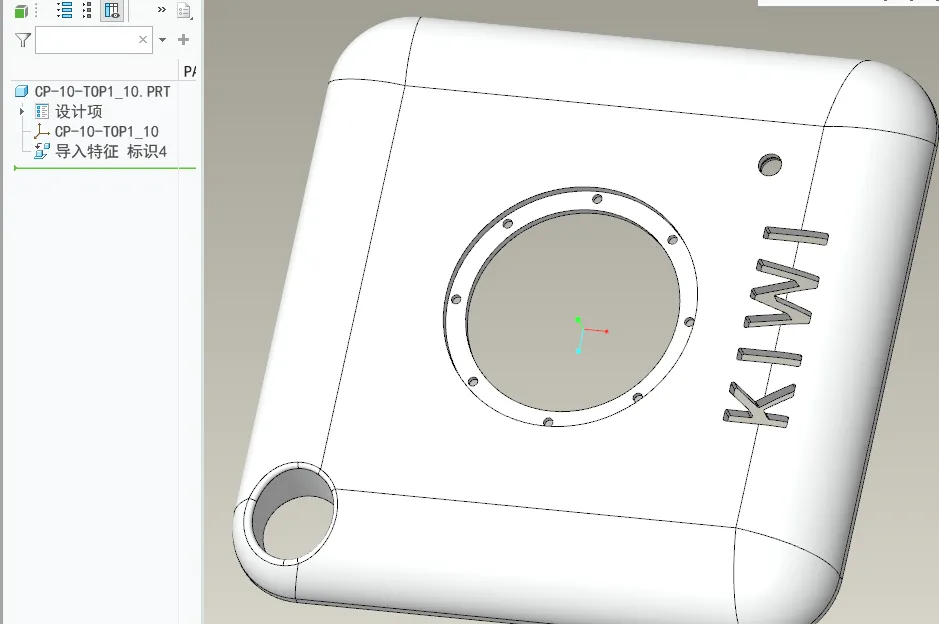Focus the model tree search field
This screenshot has width=939, height=624.
[93, 40]
